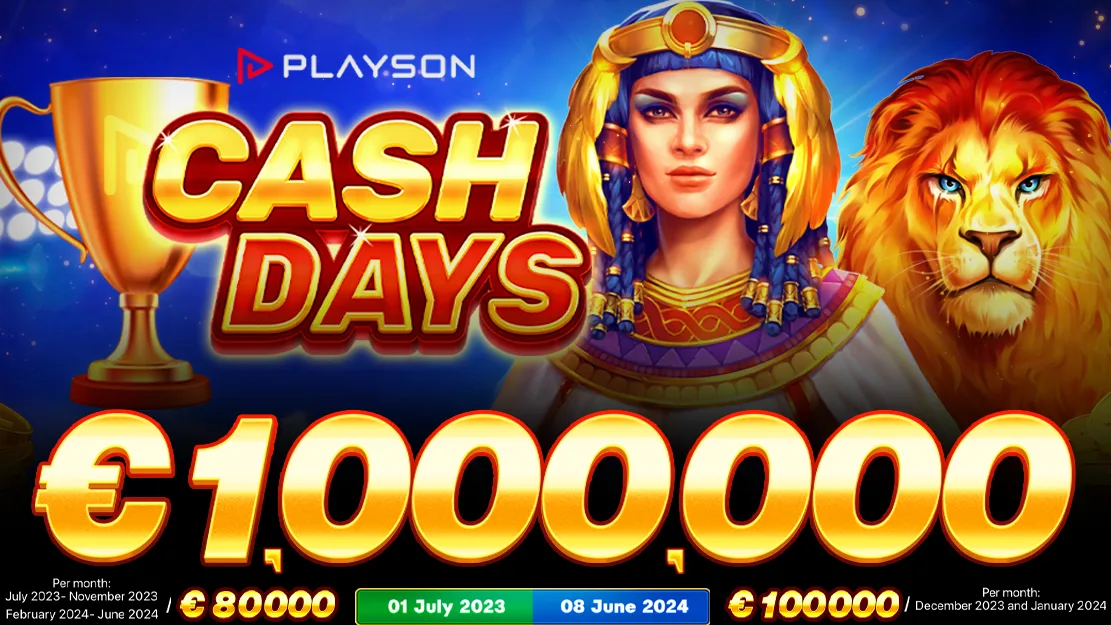
Task: Click the blue 08 June 2024 label
Action: coord(624,607)
